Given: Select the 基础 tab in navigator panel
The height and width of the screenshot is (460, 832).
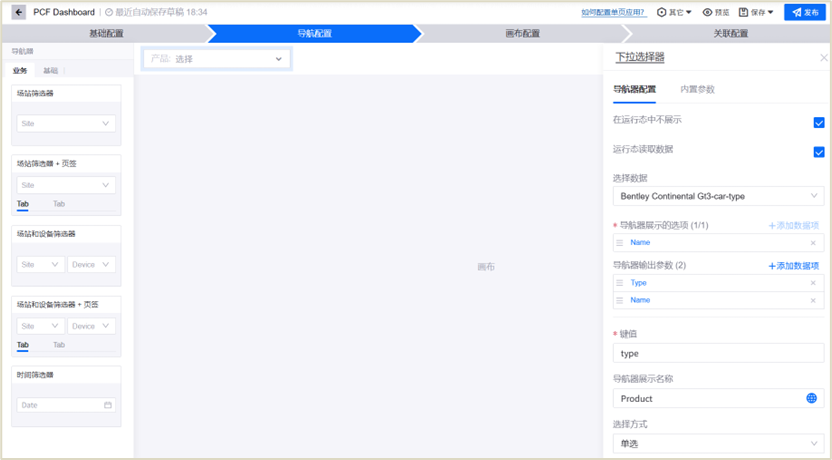Looking at the screenshot, I should (50, 71).
